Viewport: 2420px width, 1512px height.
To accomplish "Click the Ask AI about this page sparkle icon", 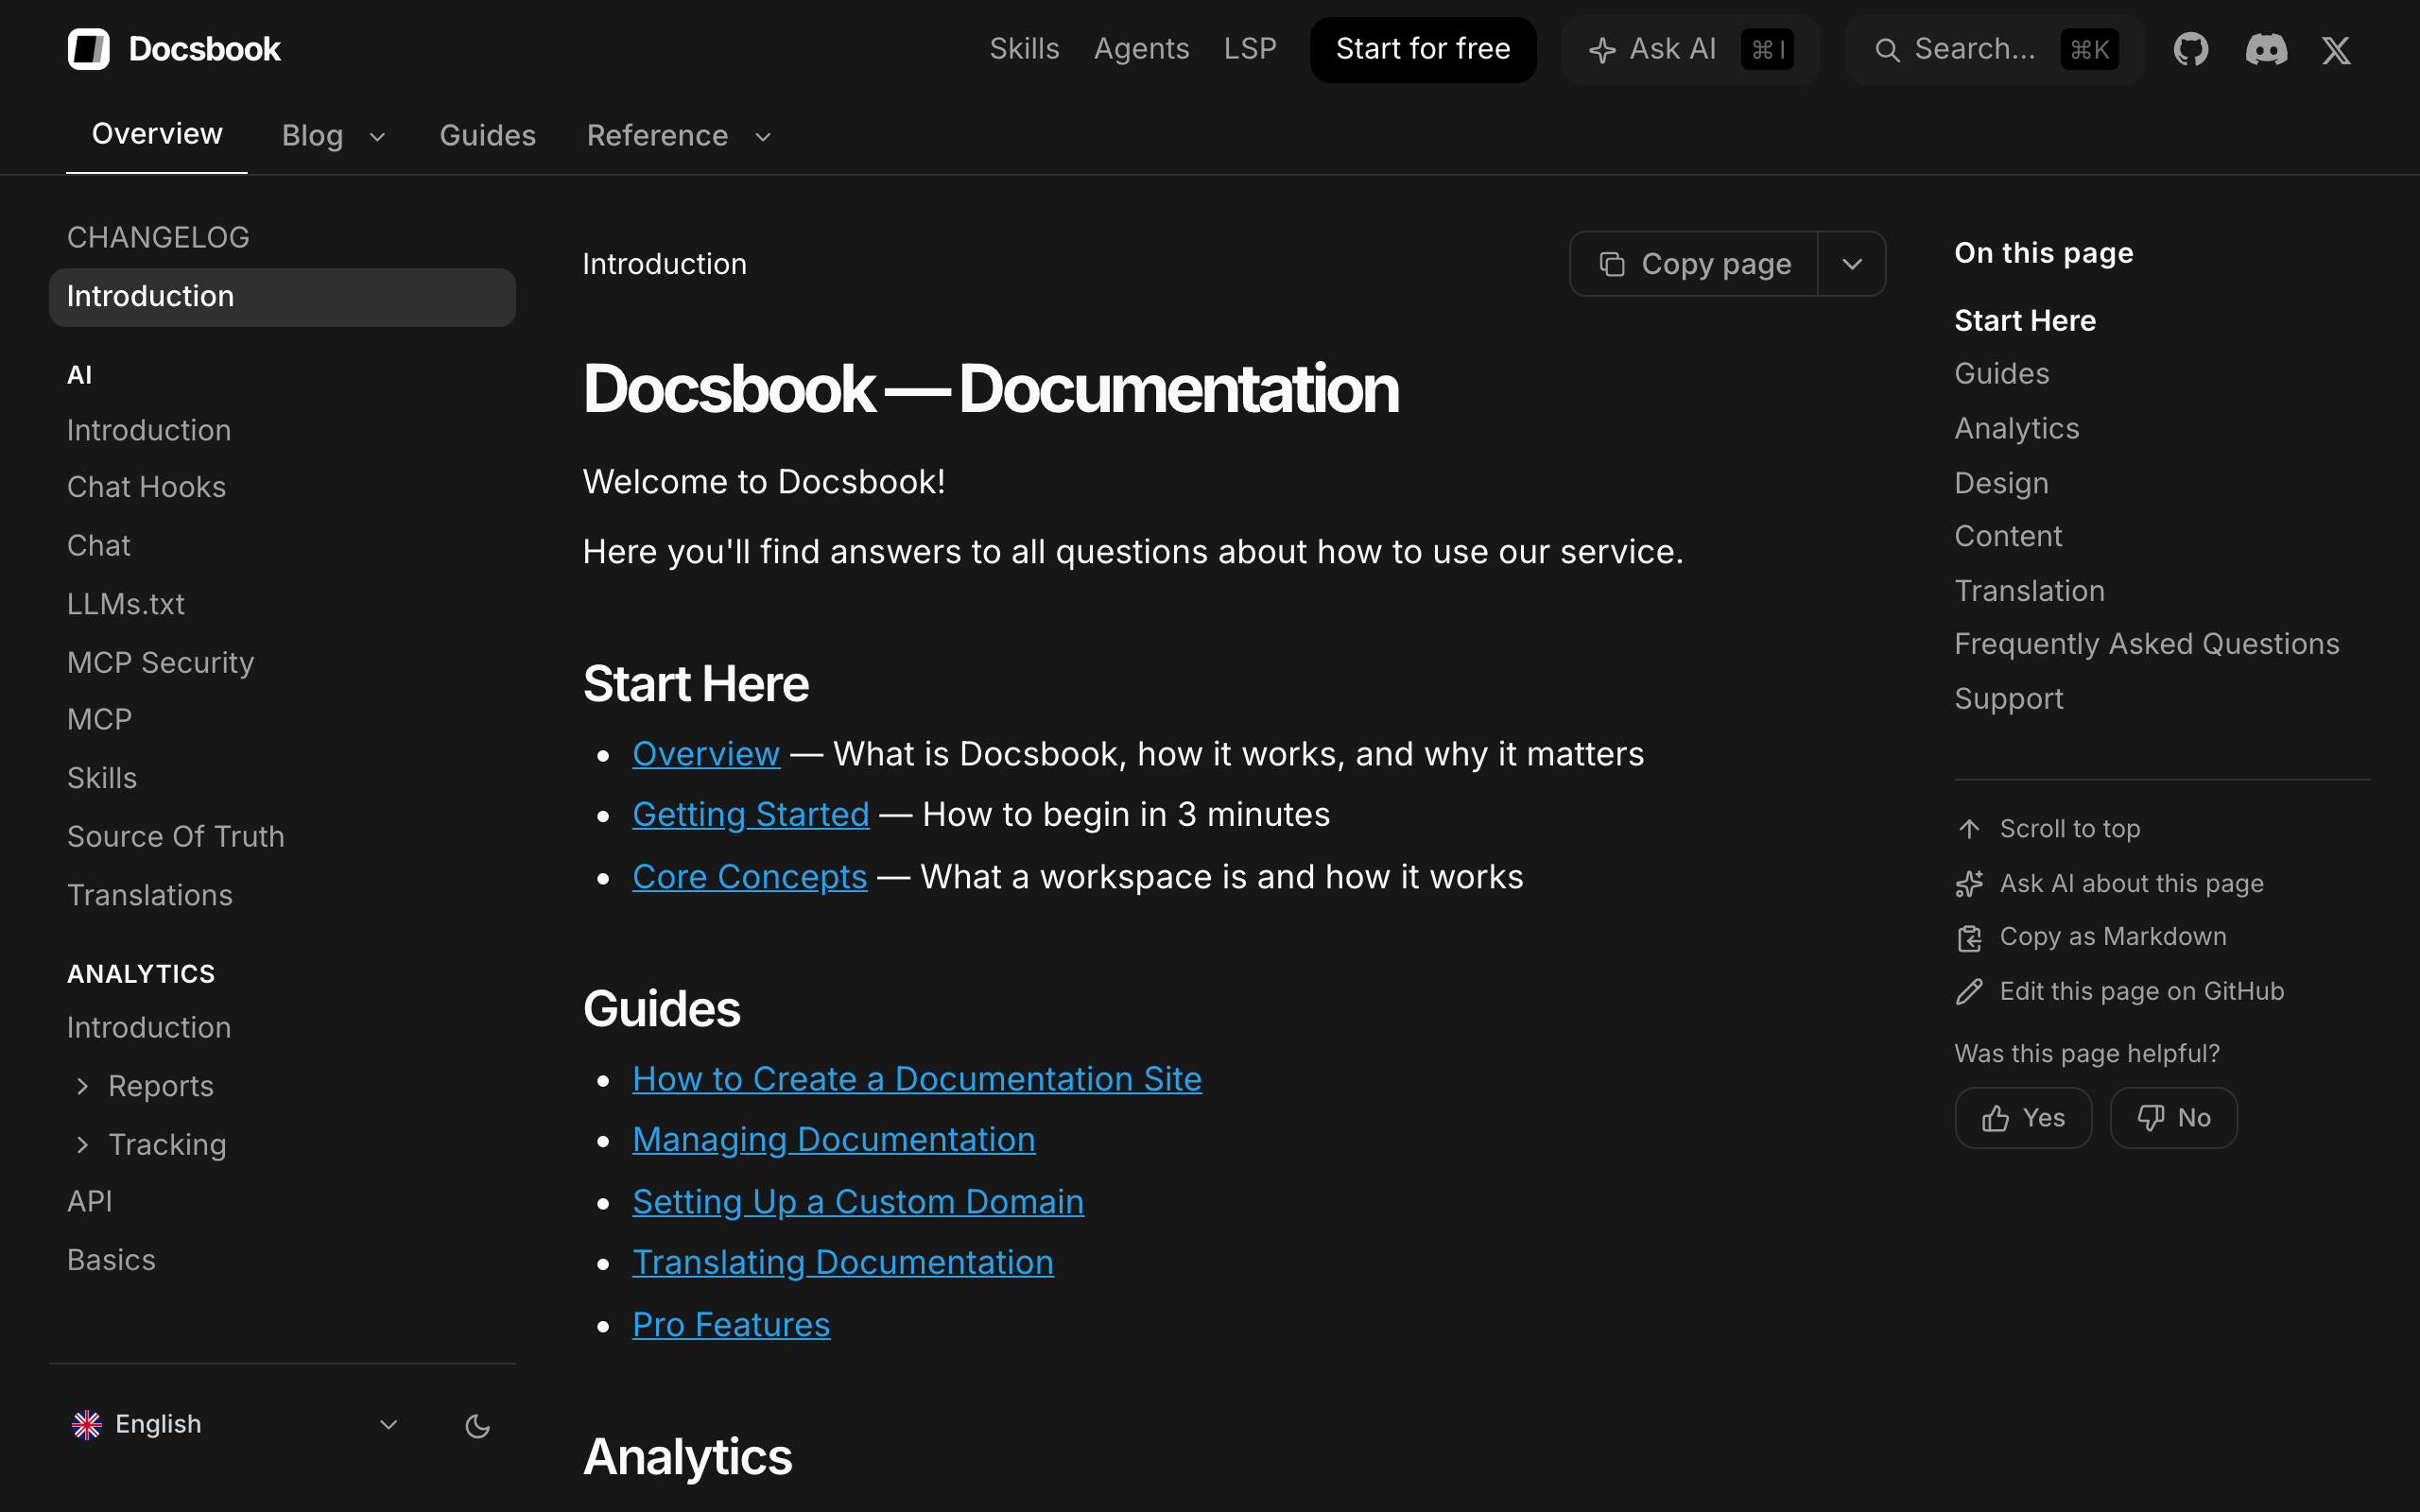I will pyautogui.click(x=1969, y=884).
